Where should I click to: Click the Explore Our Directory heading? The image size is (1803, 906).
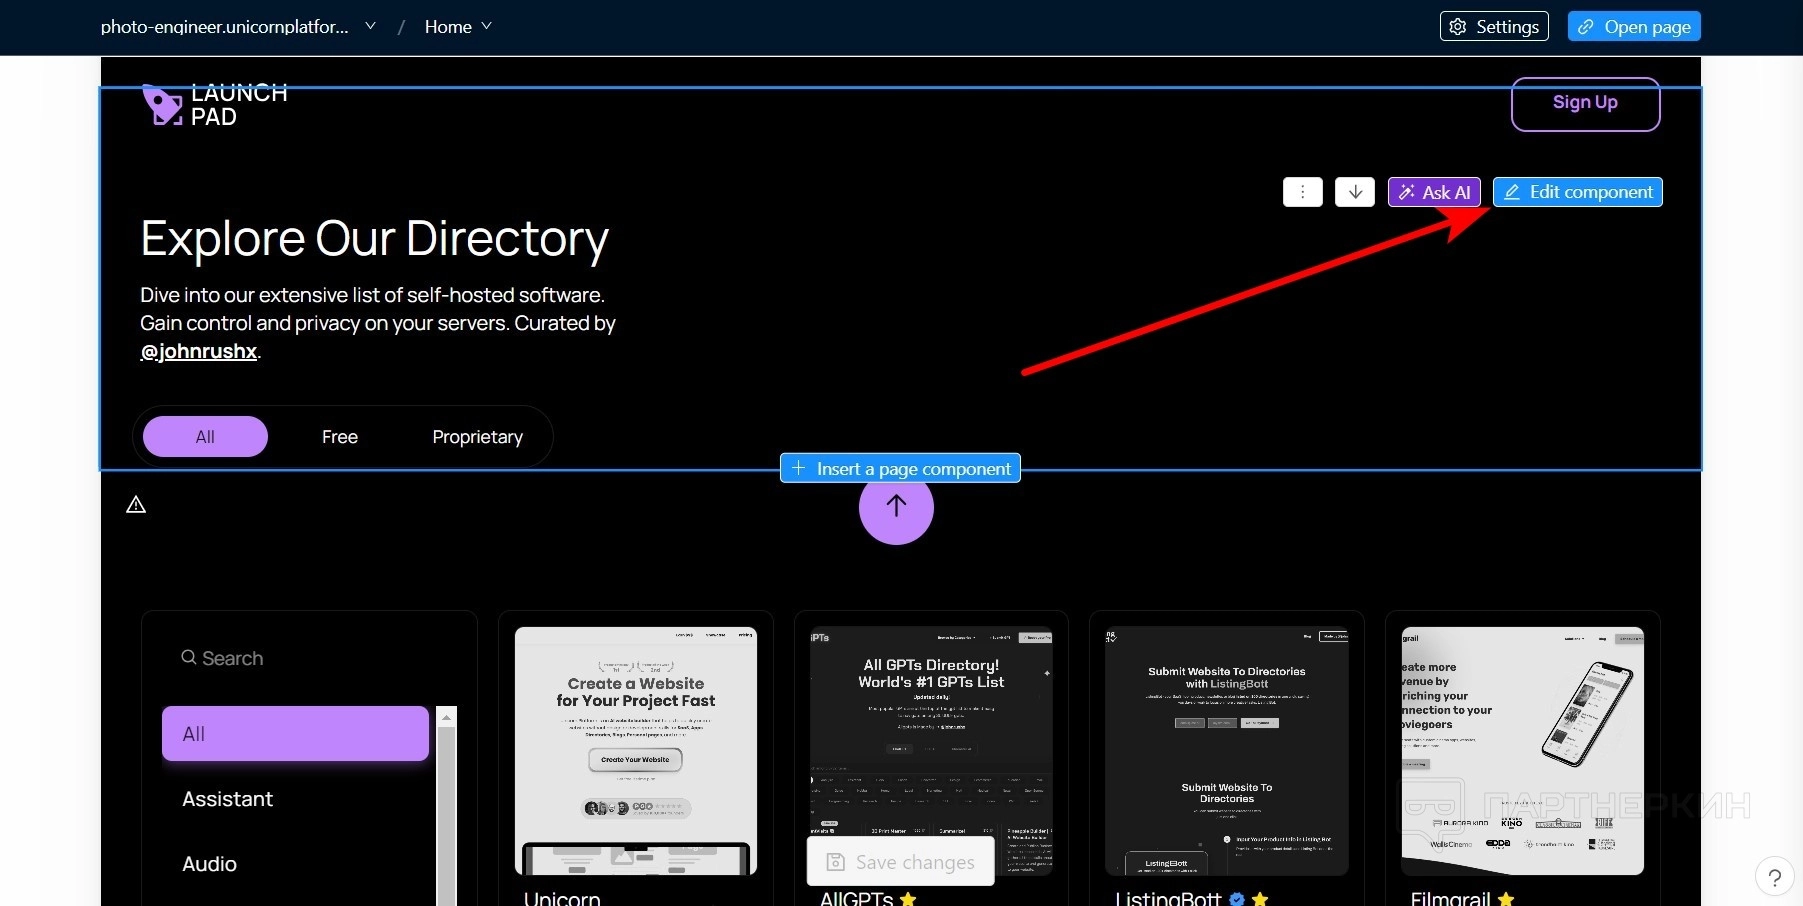375,239
